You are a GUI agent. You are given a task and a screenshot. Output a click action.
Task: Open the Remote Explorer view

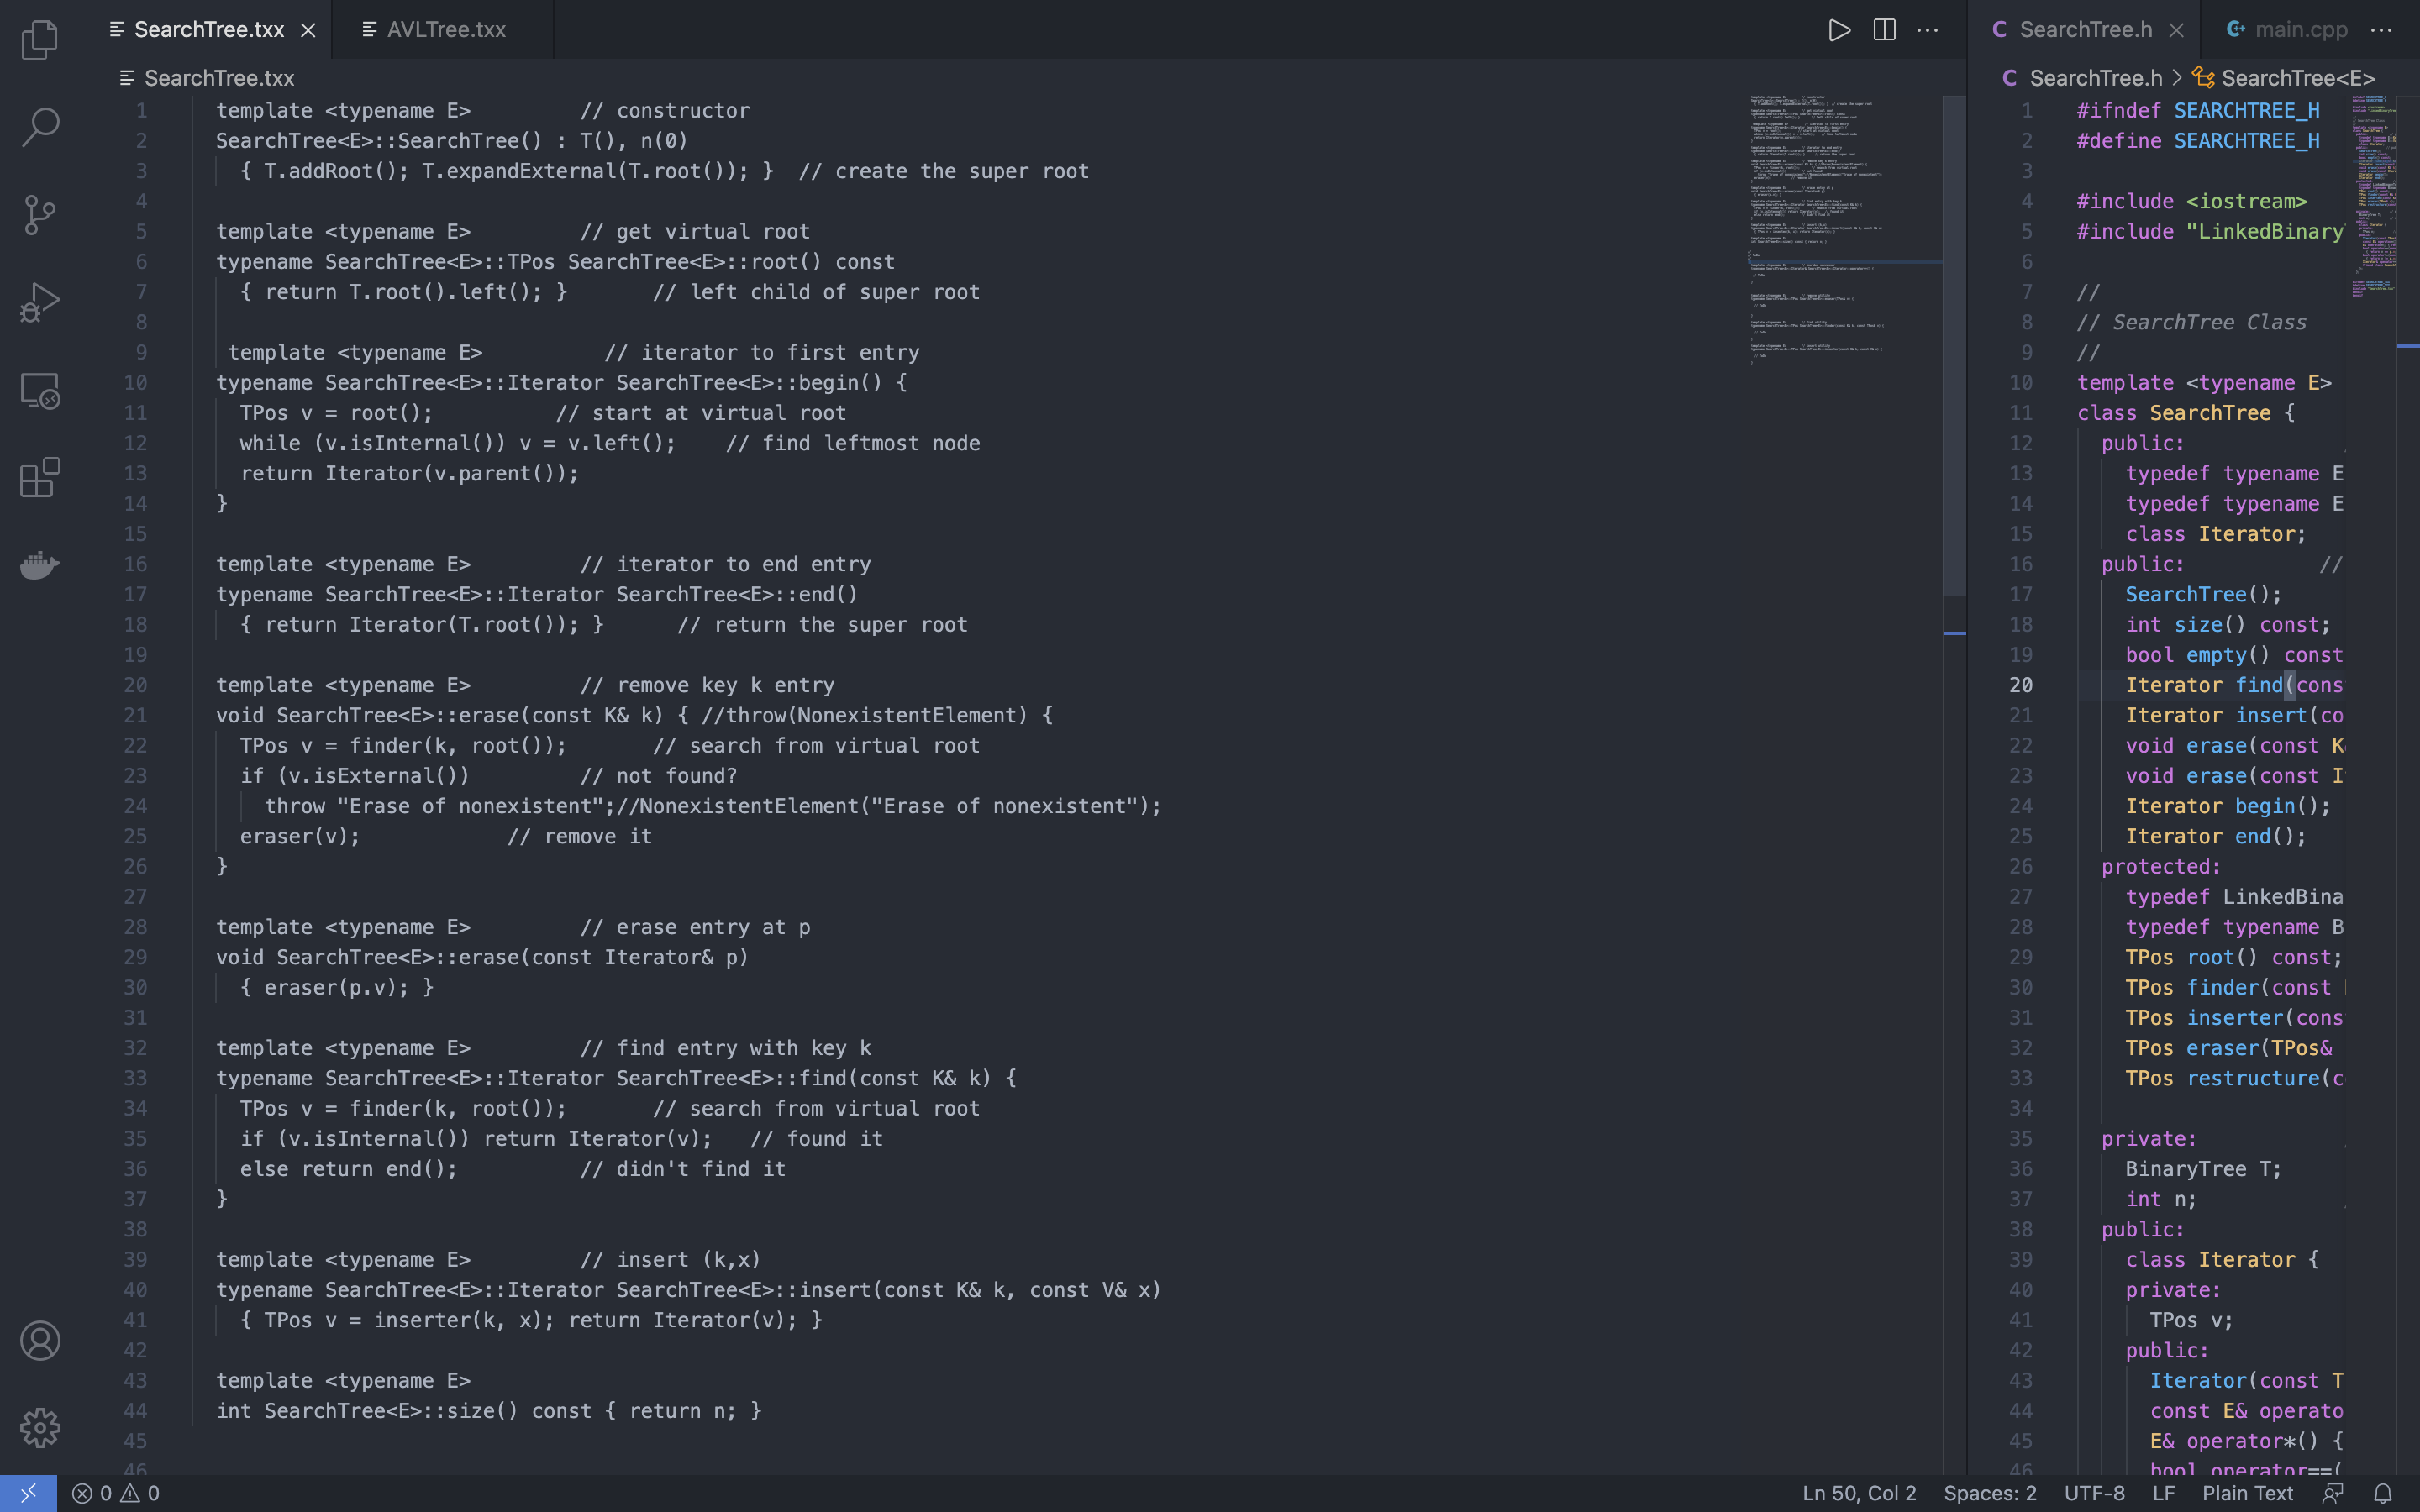(x=40, y=390)
